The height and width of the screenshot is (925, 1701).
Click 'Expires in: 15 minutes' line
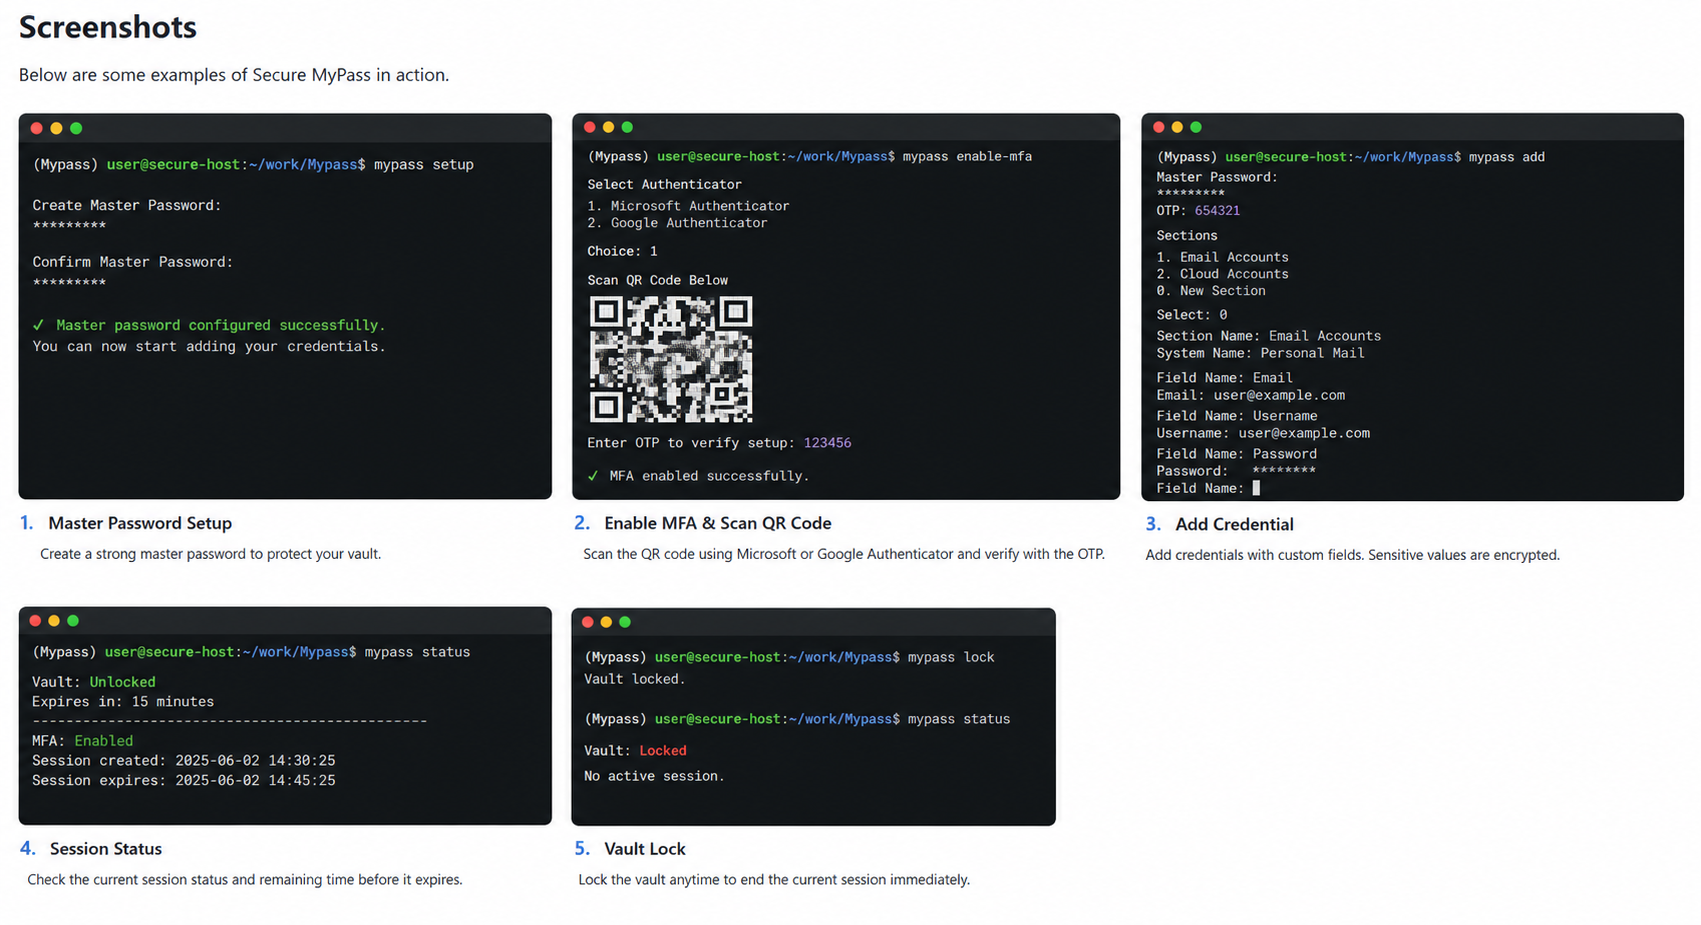click(x=123, y=702)
